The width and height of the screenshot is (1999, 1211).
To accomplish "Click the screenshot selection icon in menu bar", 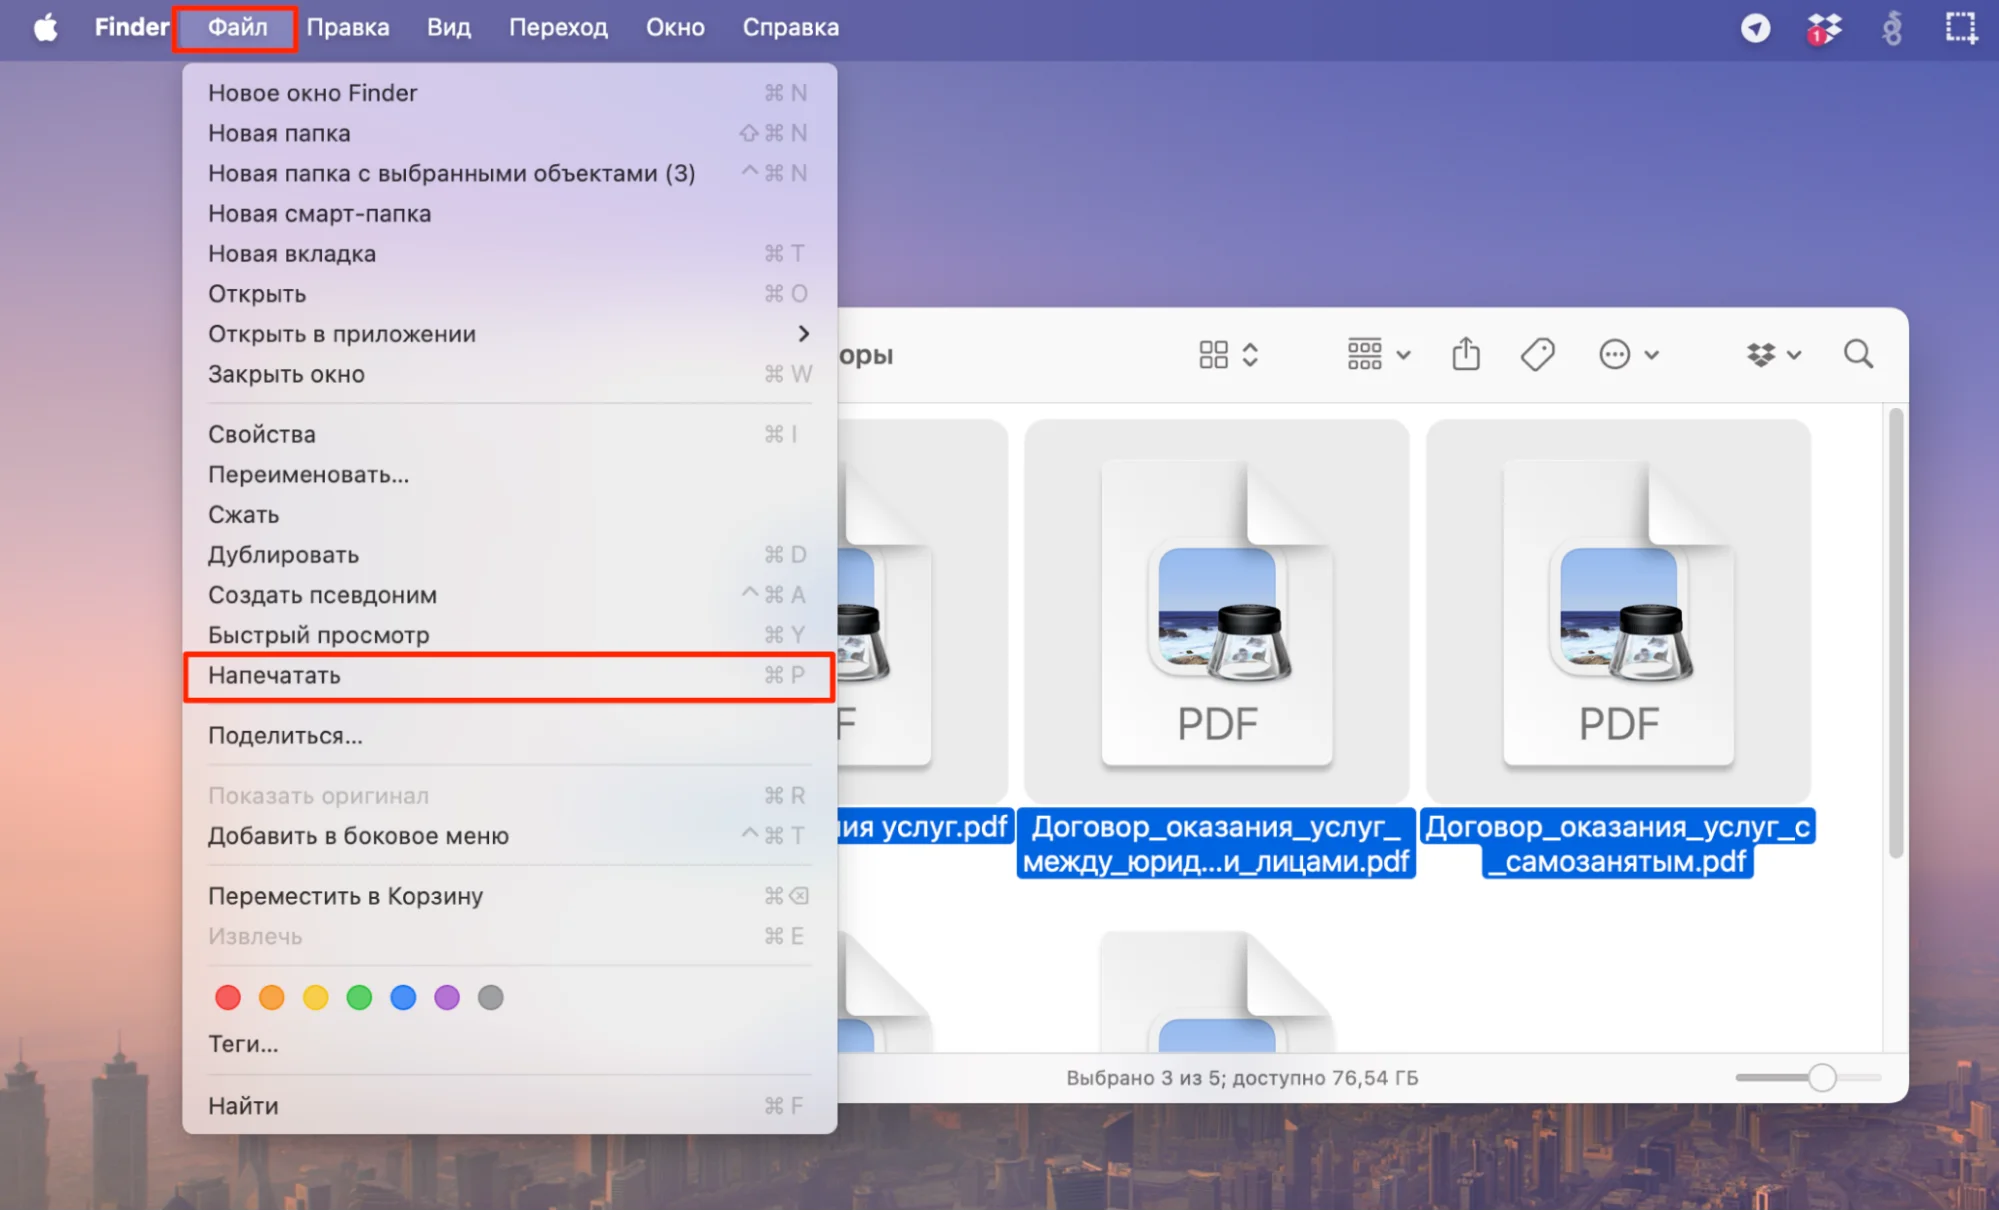I will pyautogui.click(x=1960, y=28).
